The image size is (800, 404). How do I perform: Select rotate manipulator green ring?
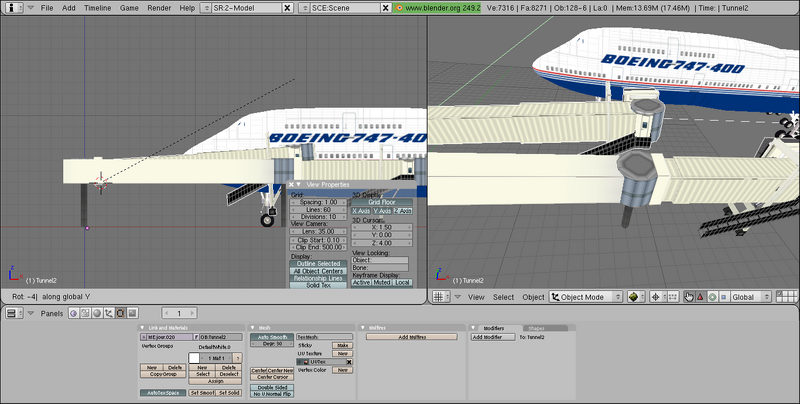(x=712, y=296)
